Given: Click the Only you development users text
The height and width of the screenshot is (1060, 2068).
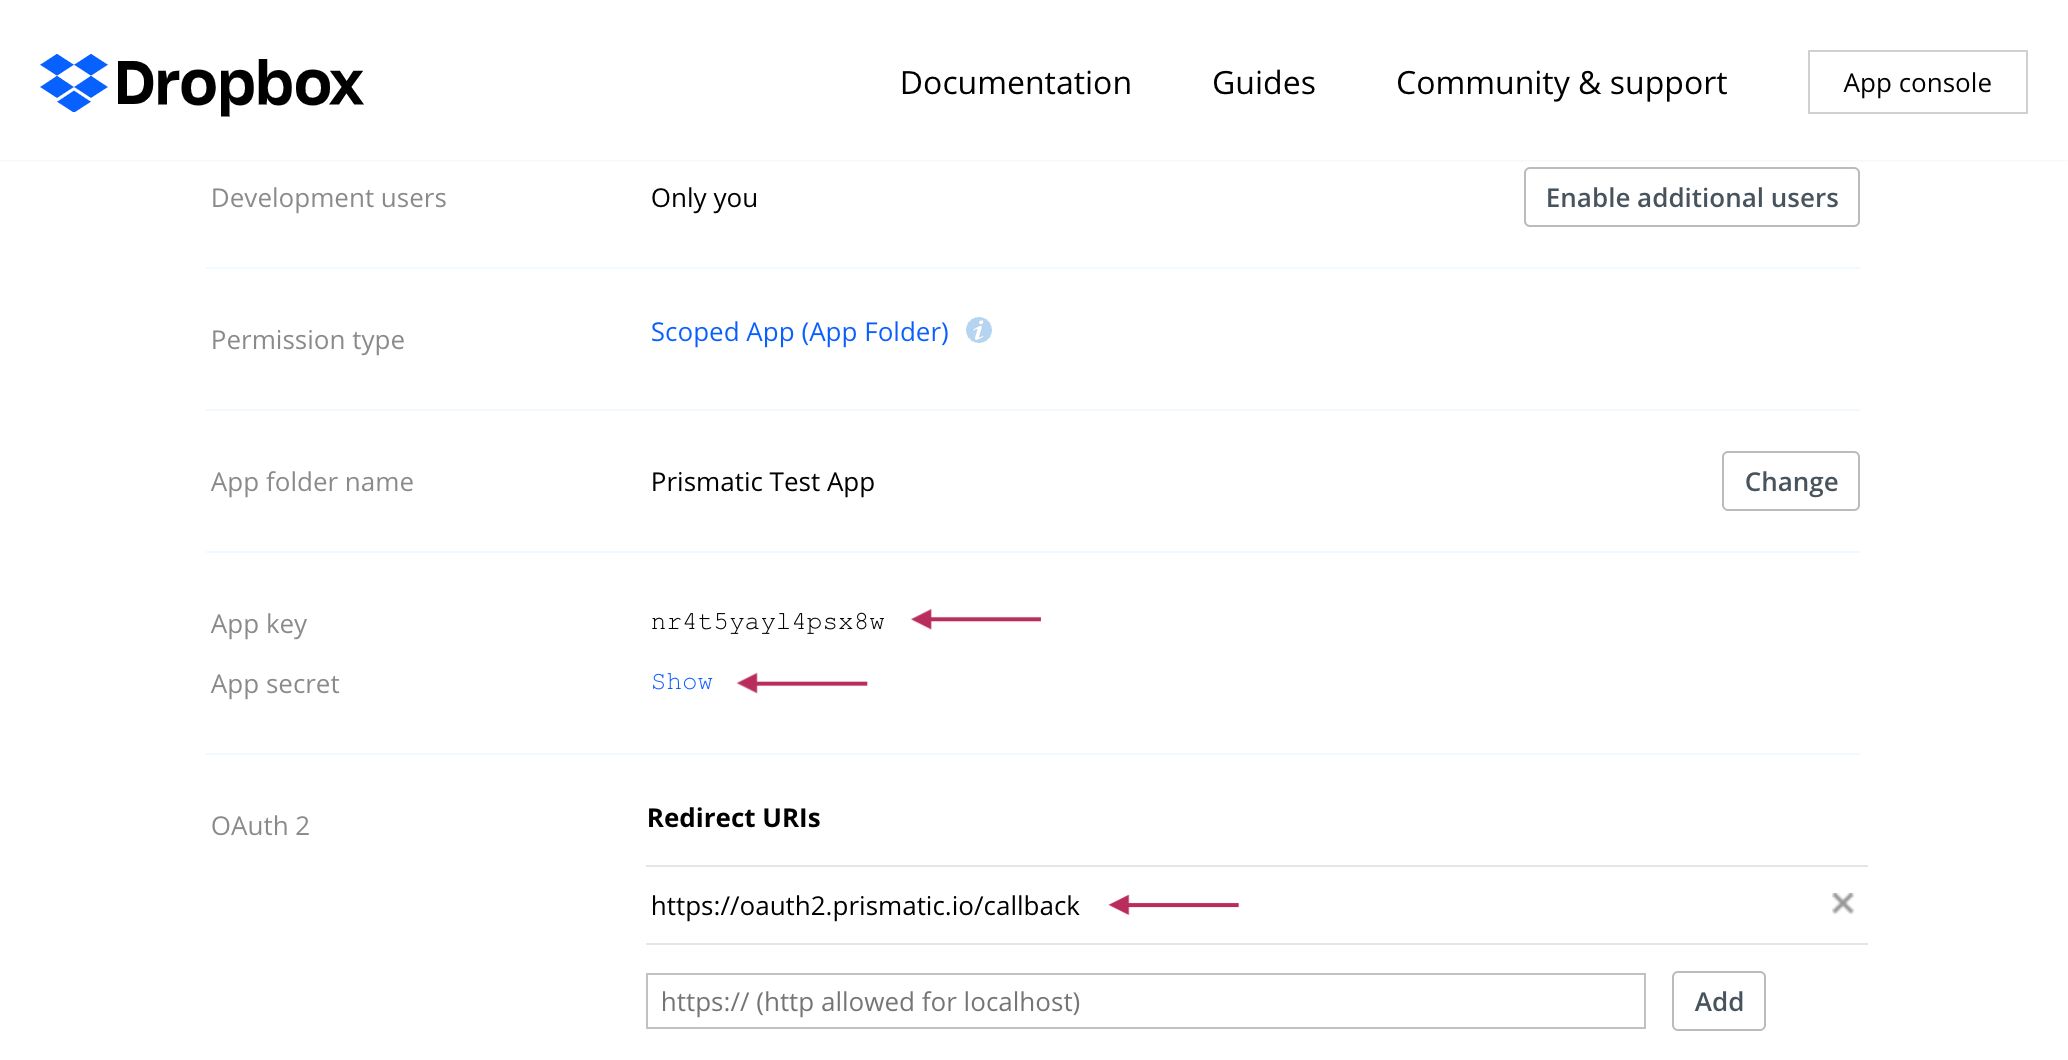Looking at the screenshot, I should [704, 197].
